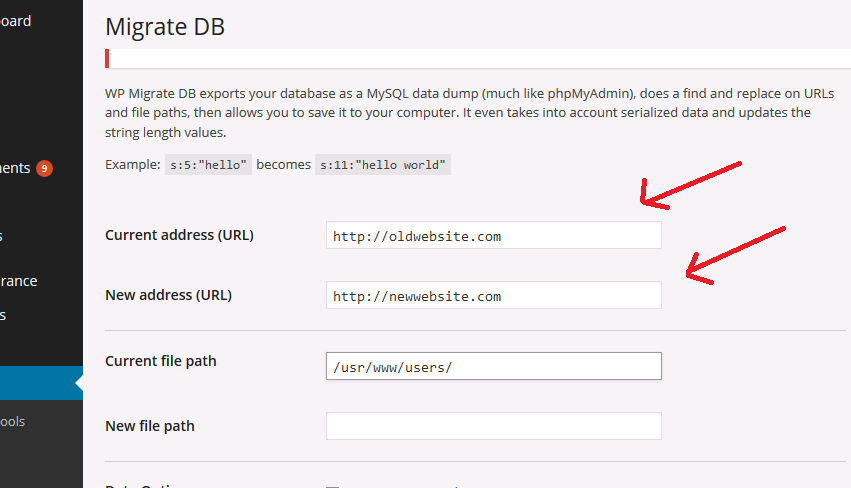Image resolution: width=851 pixels, height=488 pixels.
Task: Click the "Current address (URL)" label
Action: 179,236
